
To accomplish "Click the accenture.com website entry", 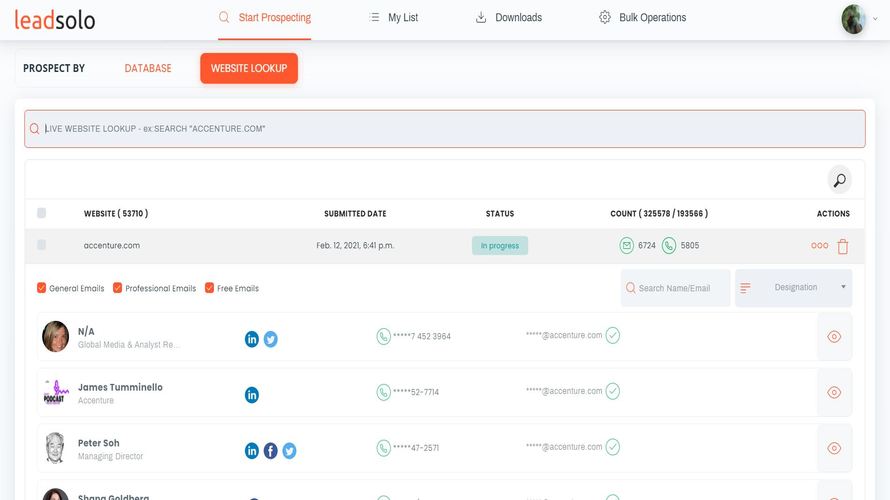I will 112,245.
